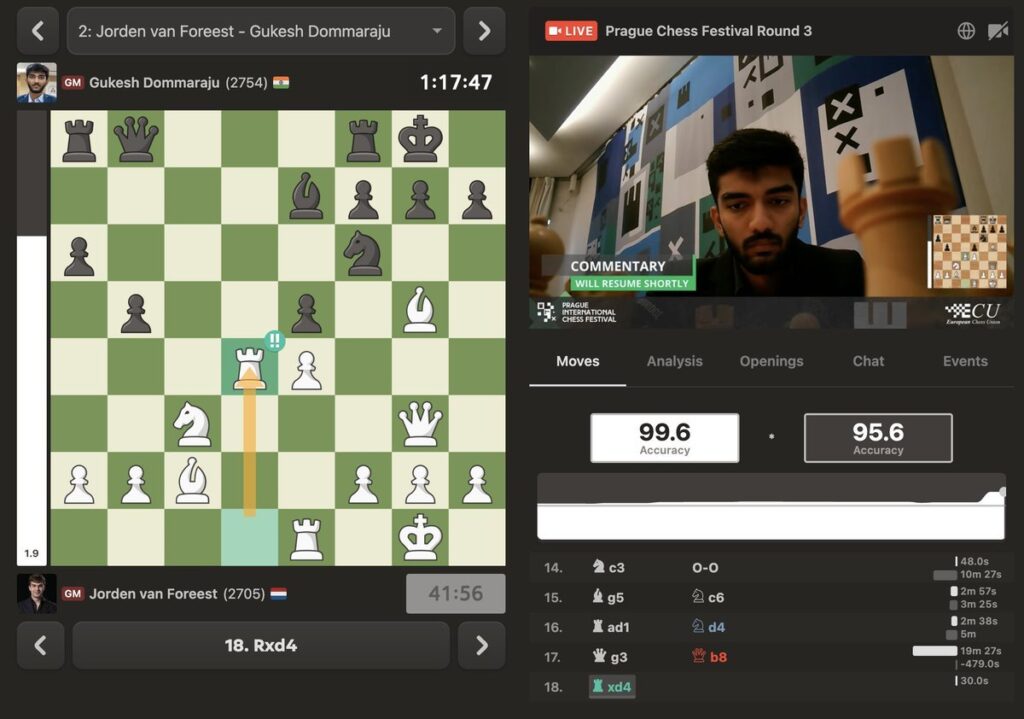Step forward one move with bottom-right arrow
Image resolution: width=1024 pixels, height=719 pixels.
(481, 645)
